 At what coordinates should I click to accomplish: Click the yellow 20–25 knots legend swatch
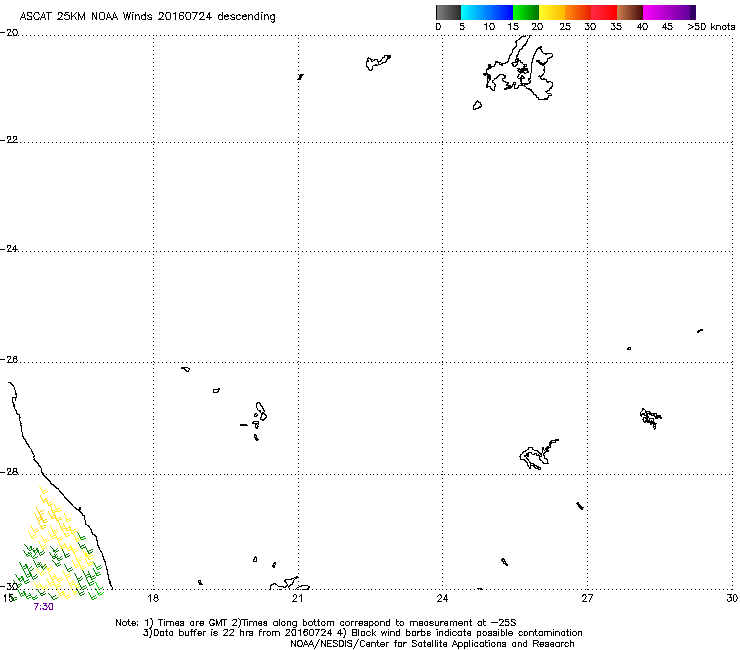coord(552,12)
